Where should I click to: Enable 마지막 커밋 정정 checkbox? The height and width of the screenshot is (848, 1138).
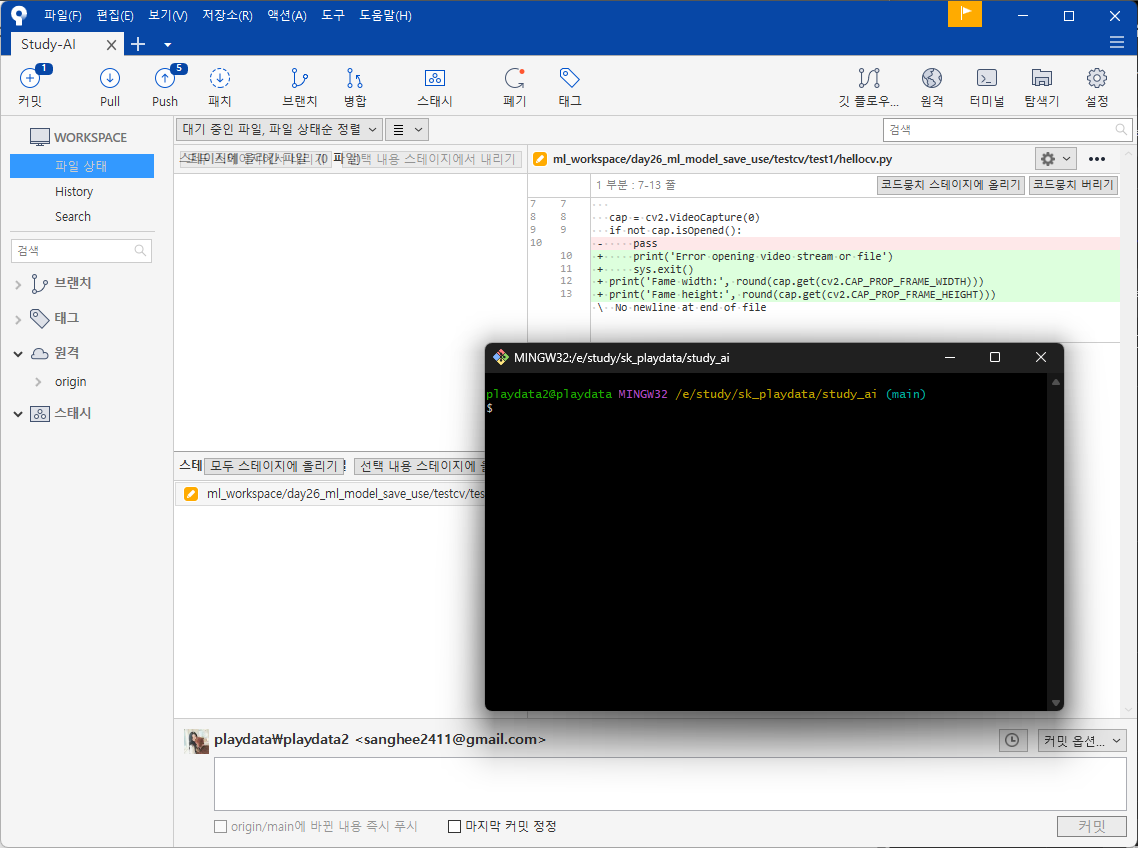[x=454, y=826]
